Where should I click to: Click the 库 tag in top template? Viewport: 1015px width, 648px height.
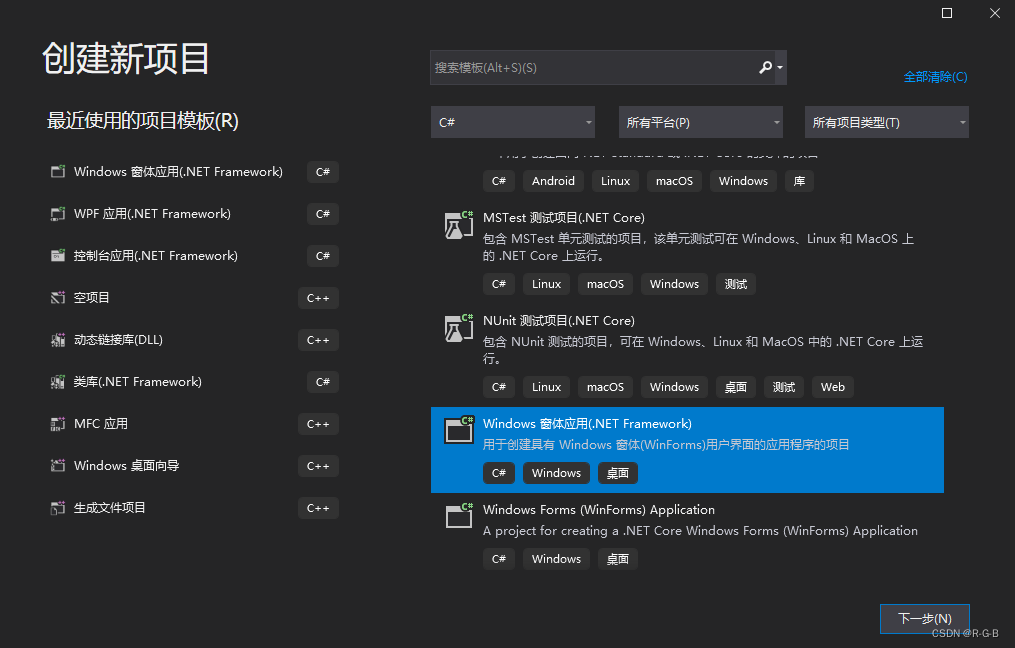[x=799, y=181]
